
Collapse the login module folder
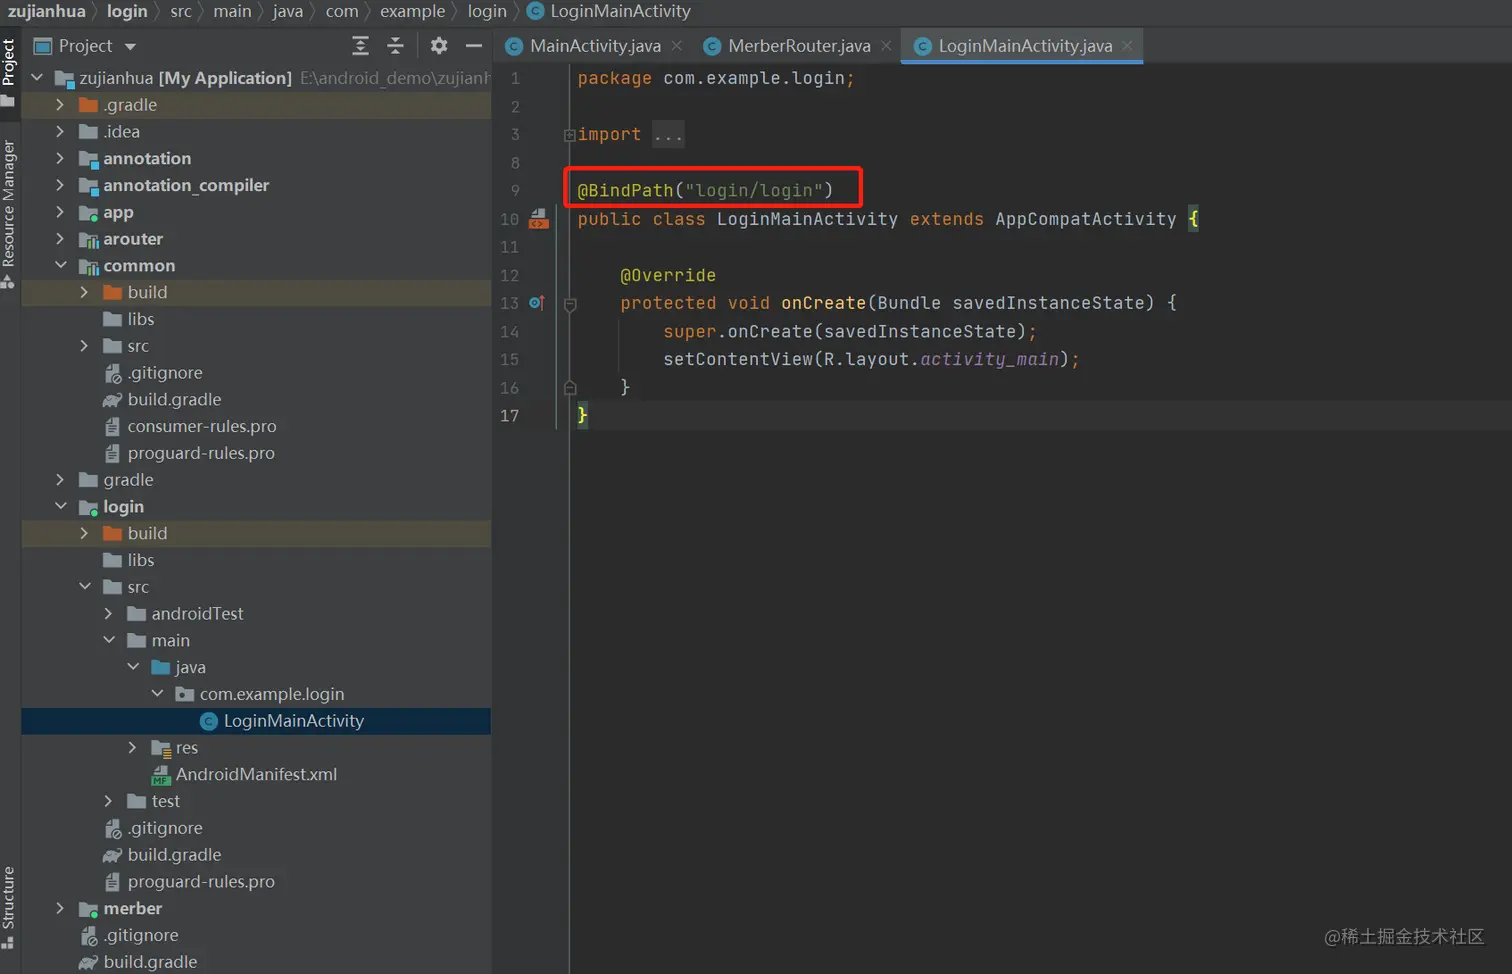coord(60,507)
